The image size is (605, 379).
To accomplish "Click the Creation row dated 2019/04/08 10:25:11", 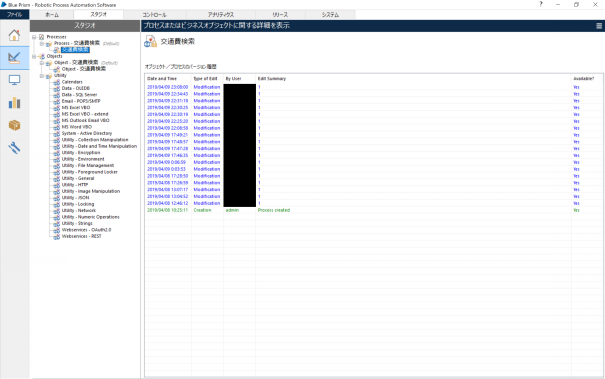I will (x=373, y=210).
